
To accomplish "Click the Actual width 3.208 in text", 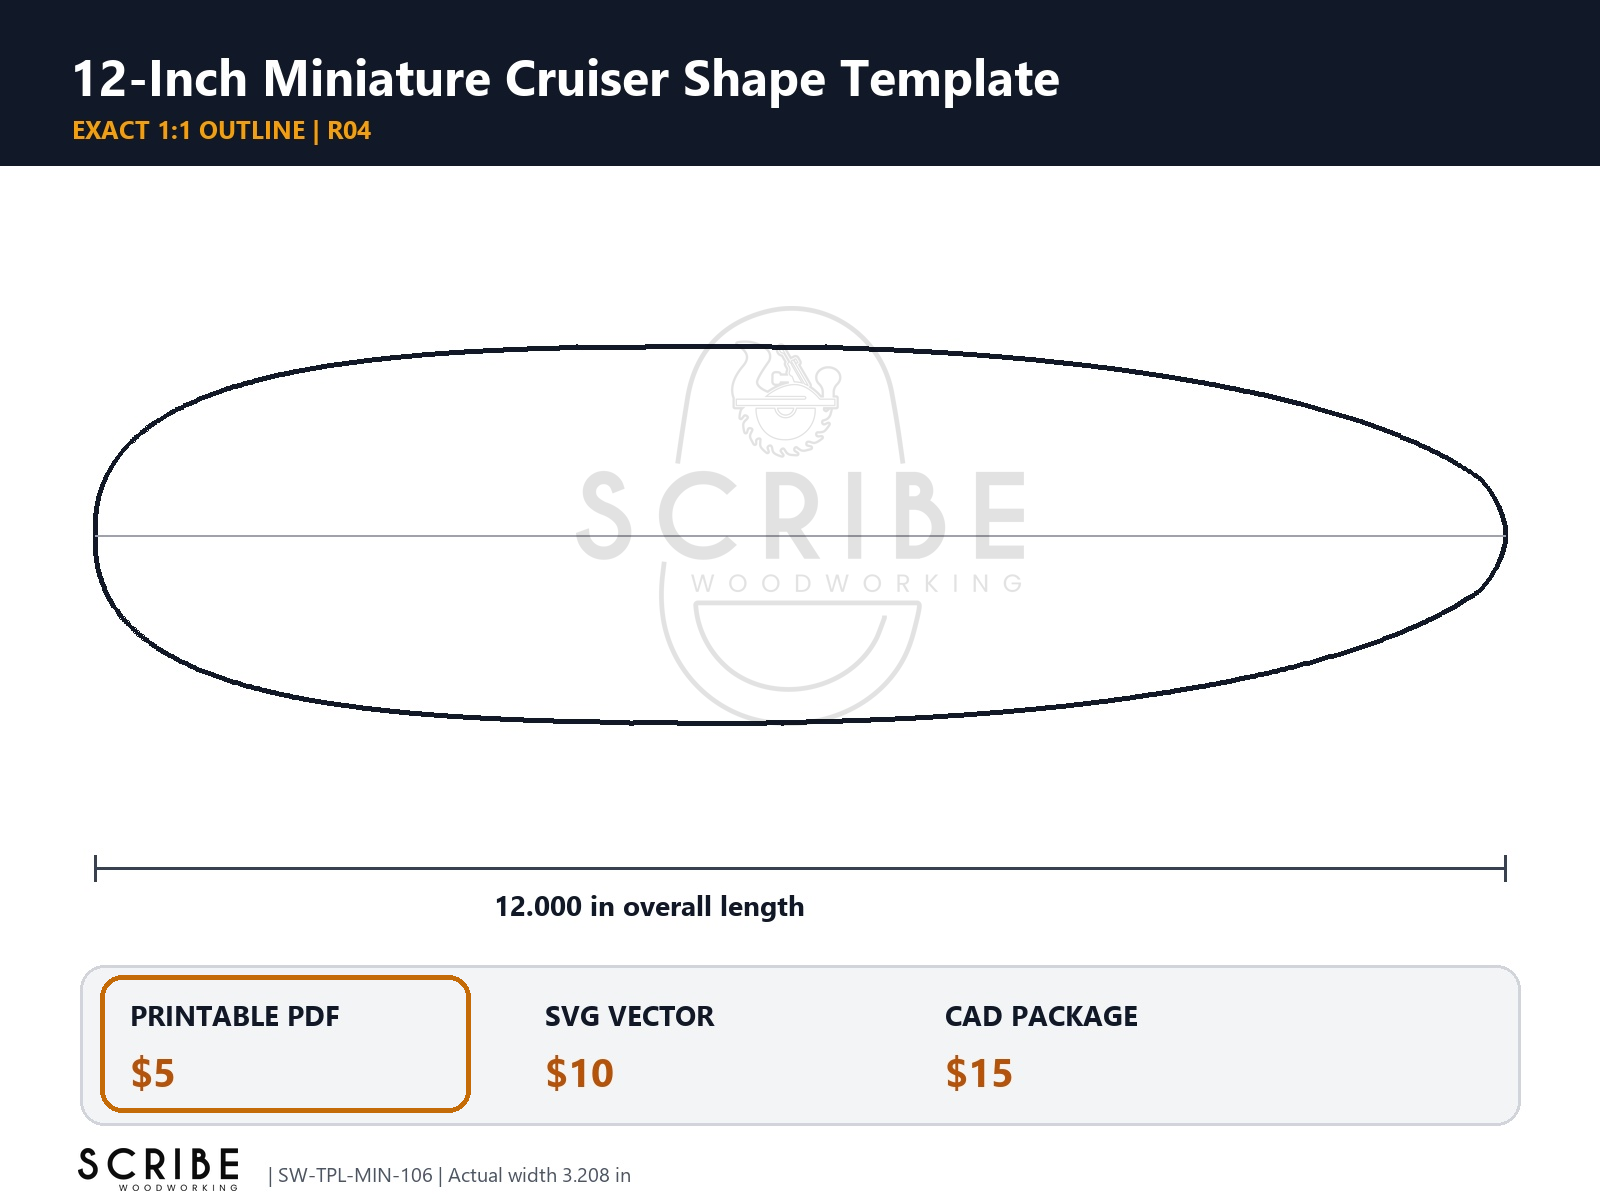I will (x=539, y=1175).
